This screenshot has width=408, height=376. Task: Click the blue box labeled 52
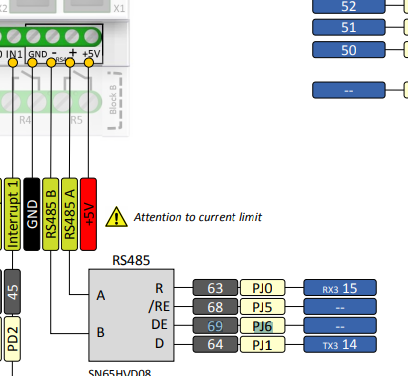coord(349,6)
